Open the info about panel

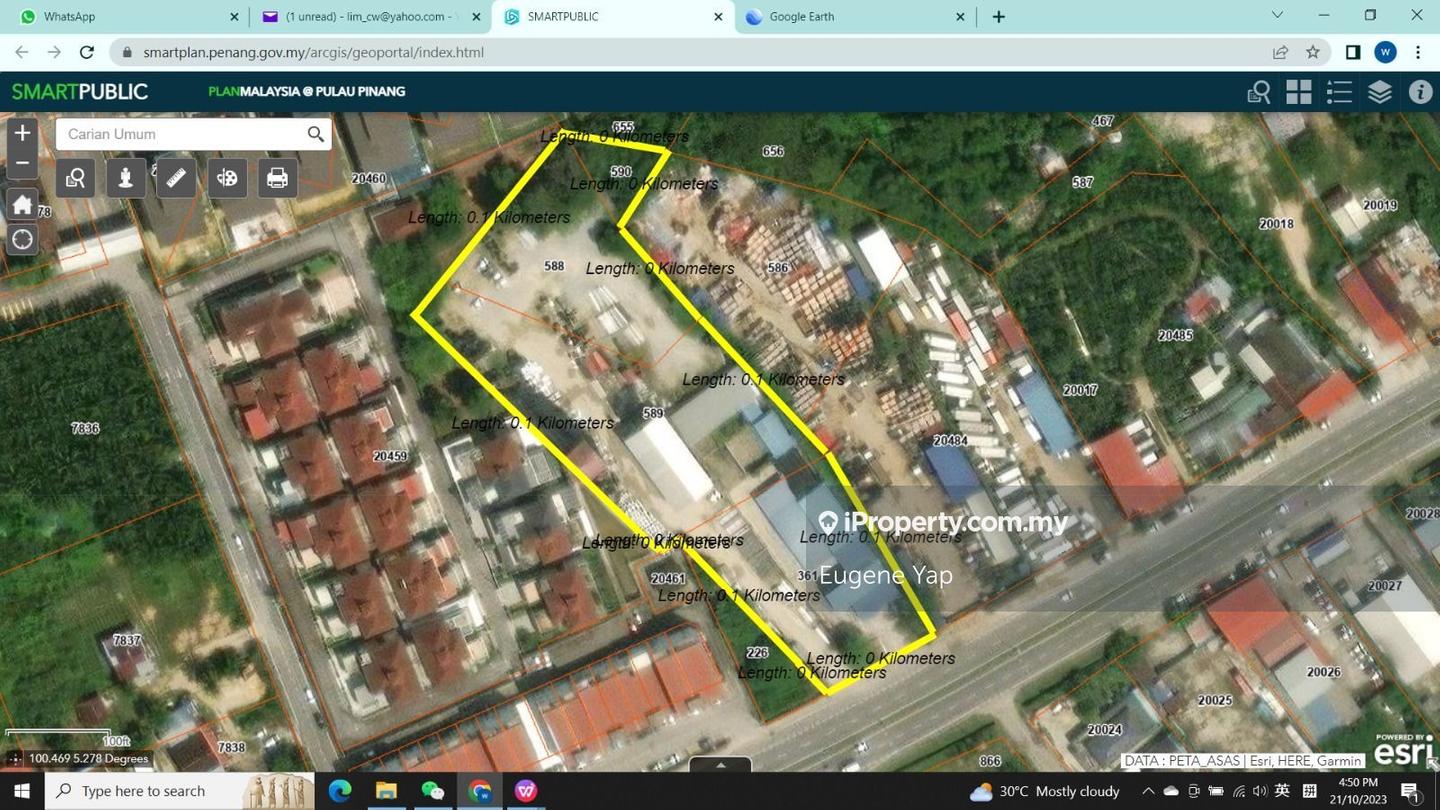pos(1420,92)
